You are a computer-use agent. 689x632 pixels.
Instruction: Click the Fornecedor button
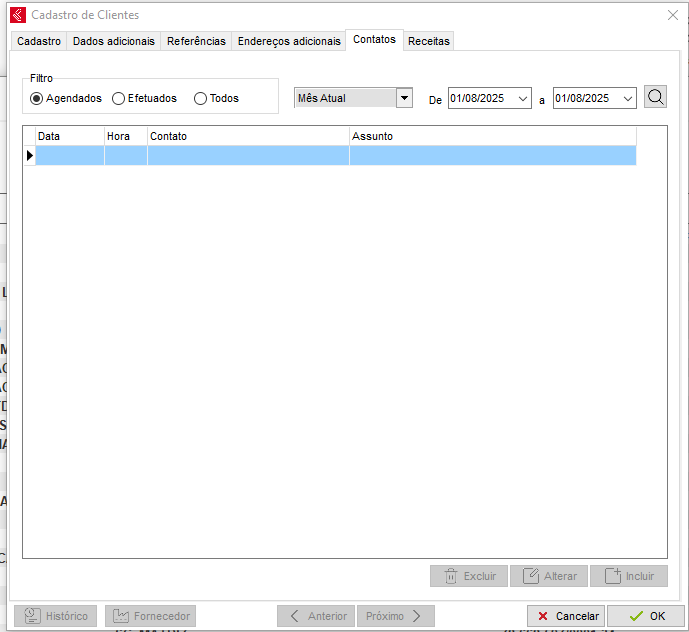150,616
